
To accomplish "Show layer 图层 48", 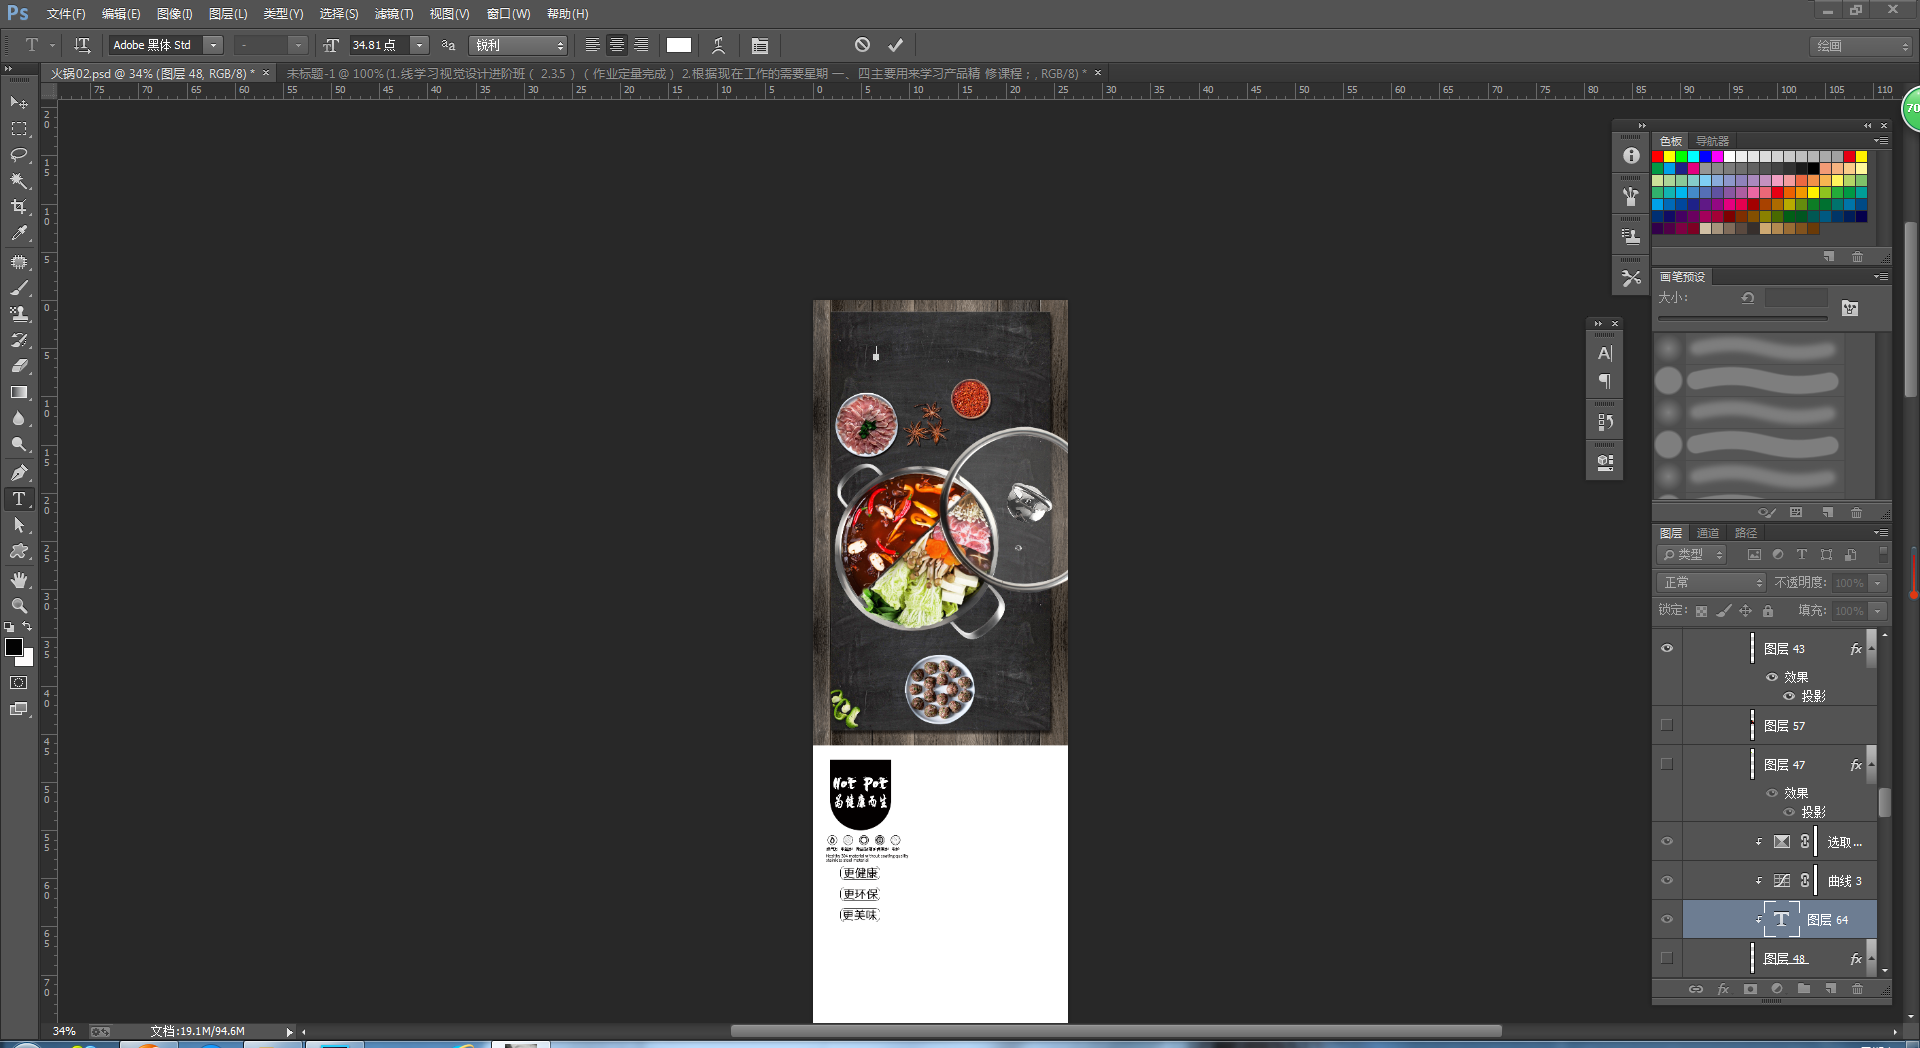I will 1667,958.
